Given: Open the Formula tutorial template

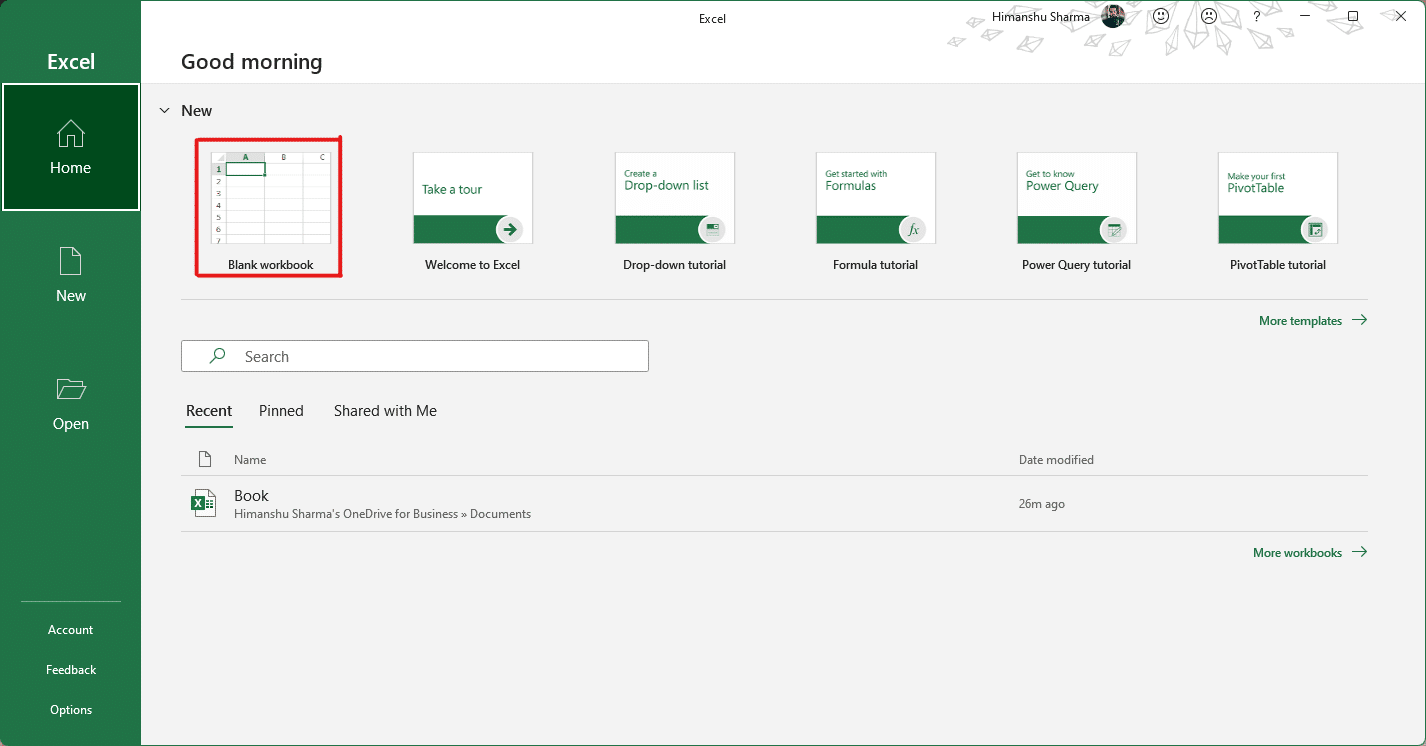Looking at the screenshot, I should click(875, 212).
